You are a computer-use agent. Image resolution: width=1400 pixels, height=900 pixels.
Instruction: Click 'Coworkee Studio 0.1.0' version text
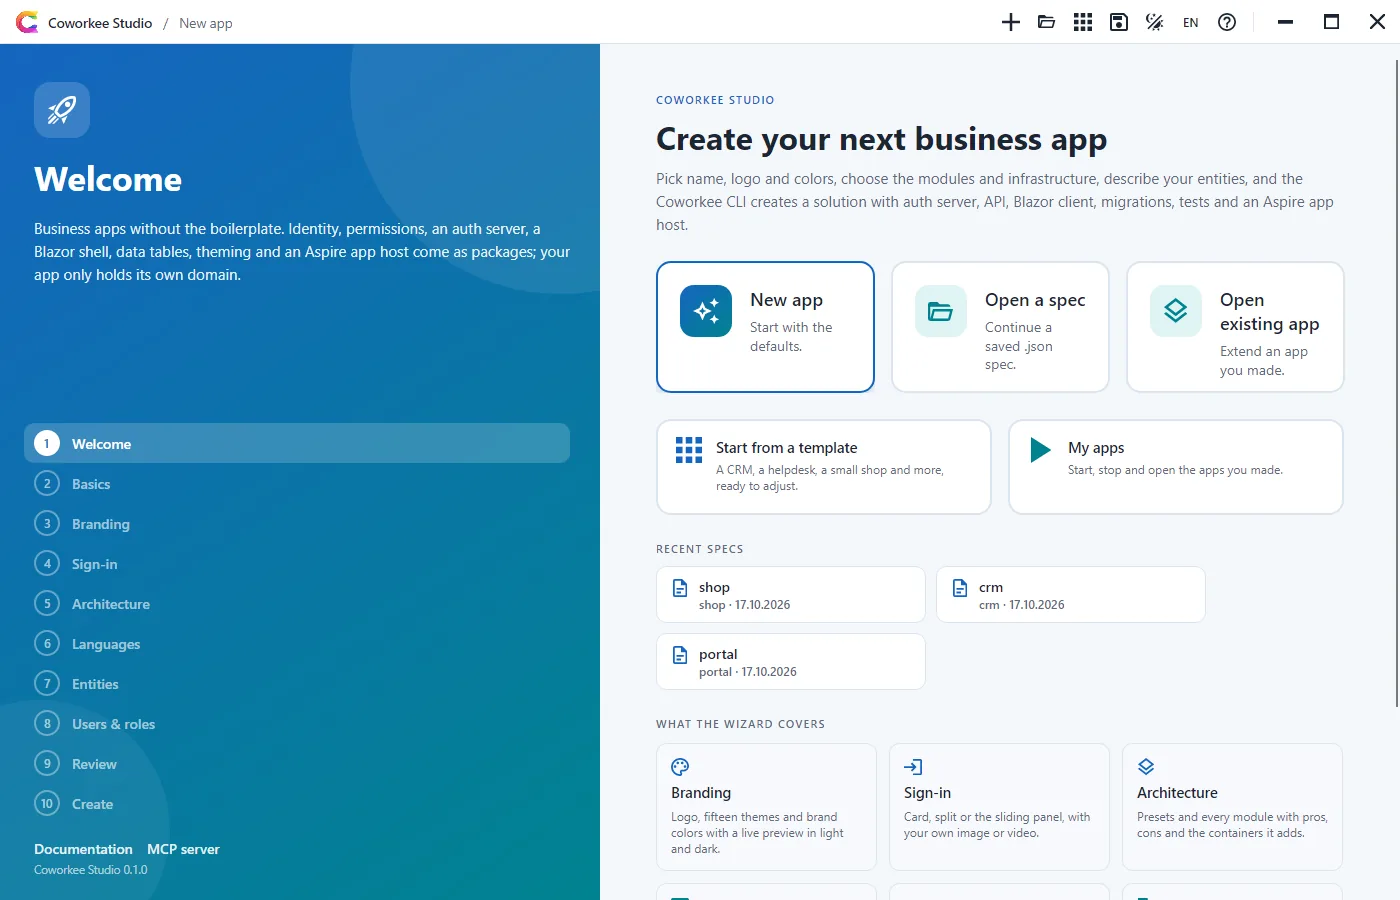(91, 870)
